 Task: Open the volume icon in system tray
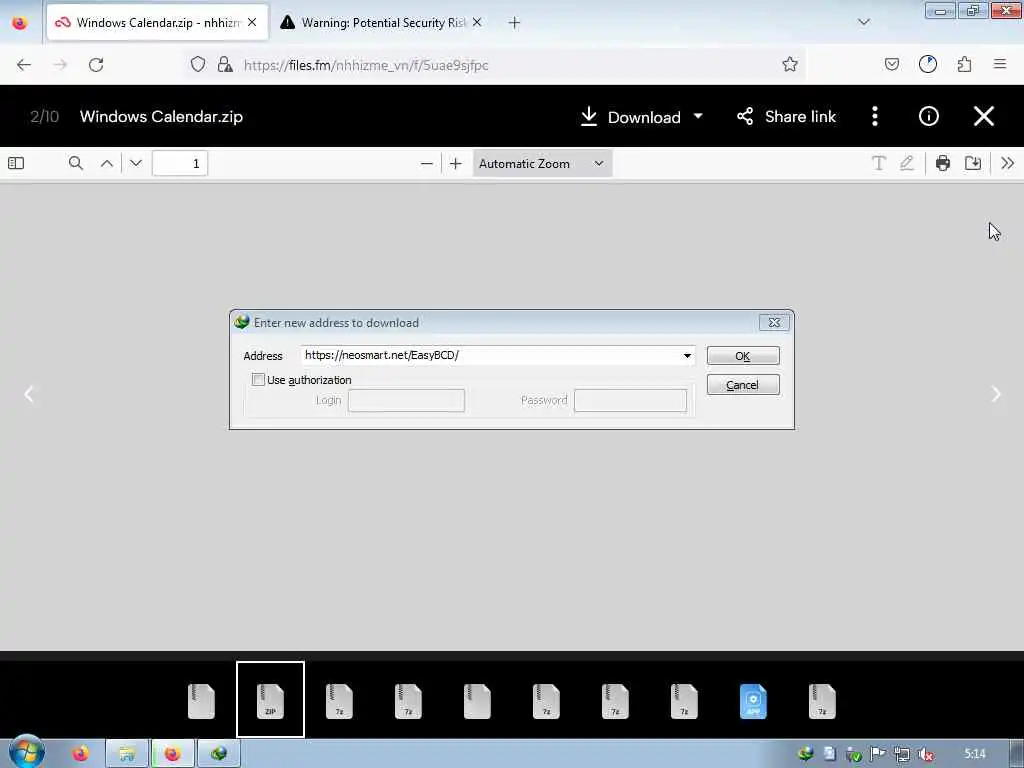coord(925,754)
